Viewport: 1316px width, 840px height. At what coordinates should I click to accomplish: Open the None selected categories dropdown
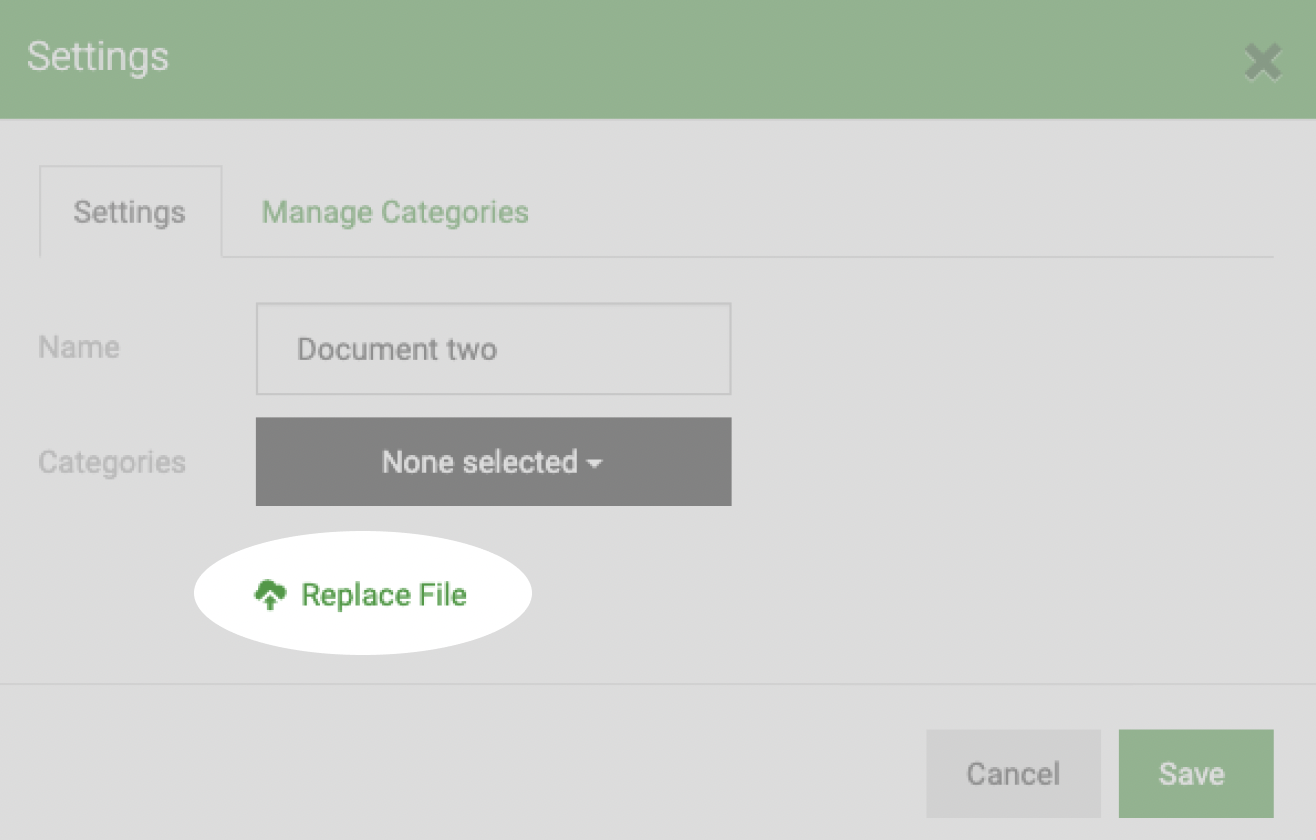click(x=493, y=462)
